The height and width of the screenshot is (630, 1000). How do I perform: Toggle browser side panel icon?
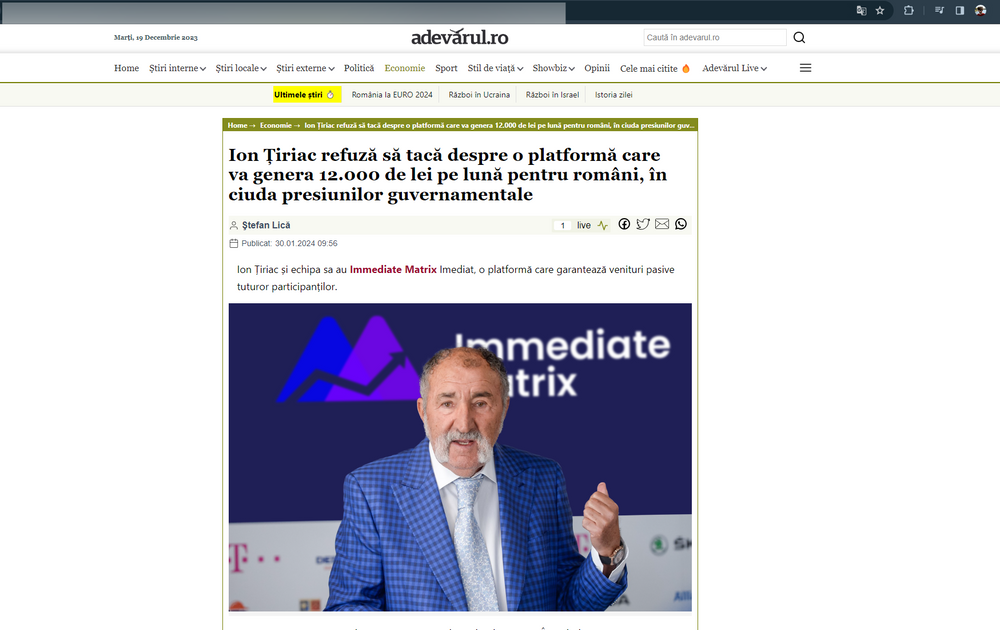pos(959,10)
